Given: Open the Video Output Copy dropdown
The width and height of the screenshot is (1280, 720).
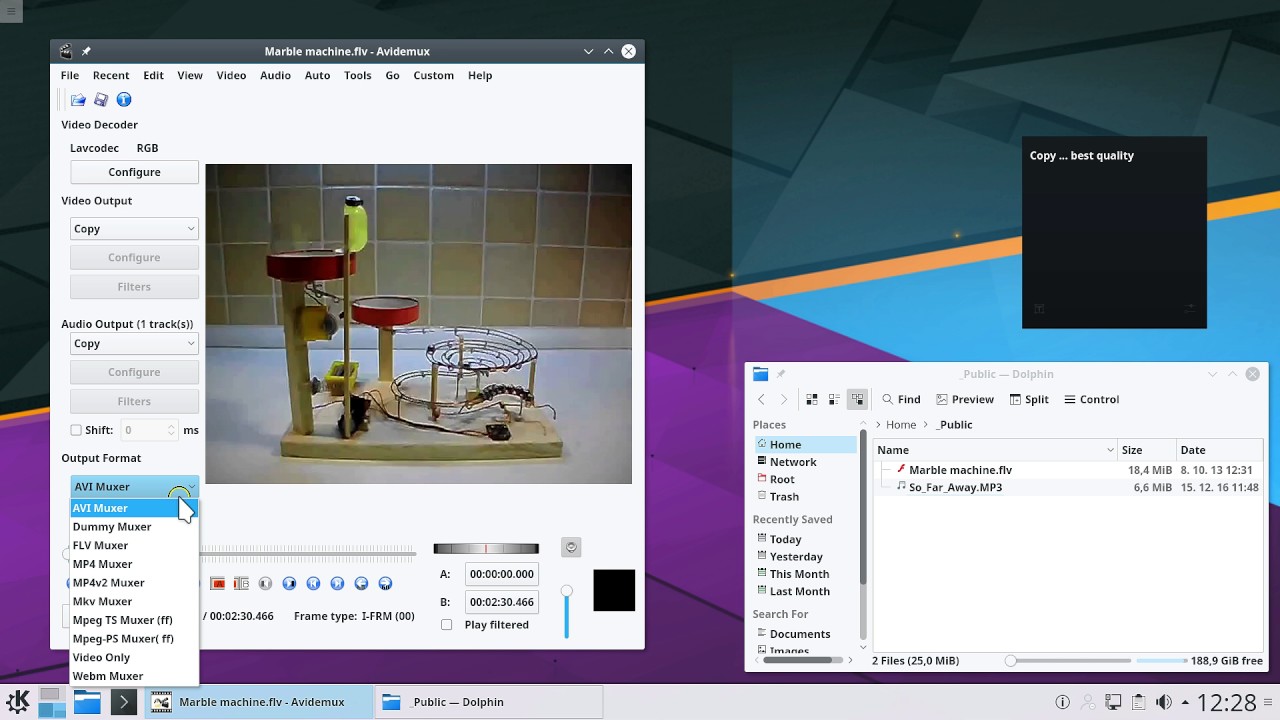Looking at the screenshot, I should coord(134,229).
